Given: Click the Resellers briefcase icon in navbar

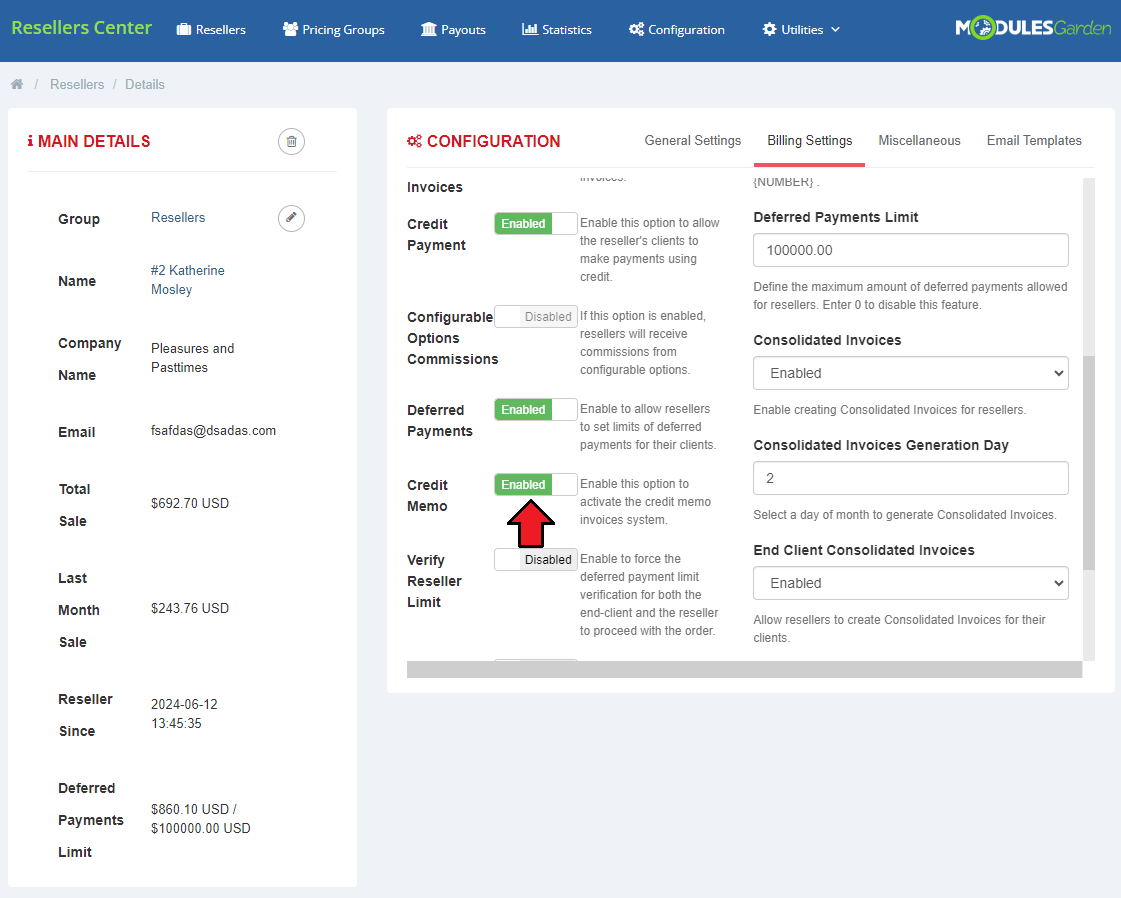Looking at the screenshot, I should pos(184,29).
